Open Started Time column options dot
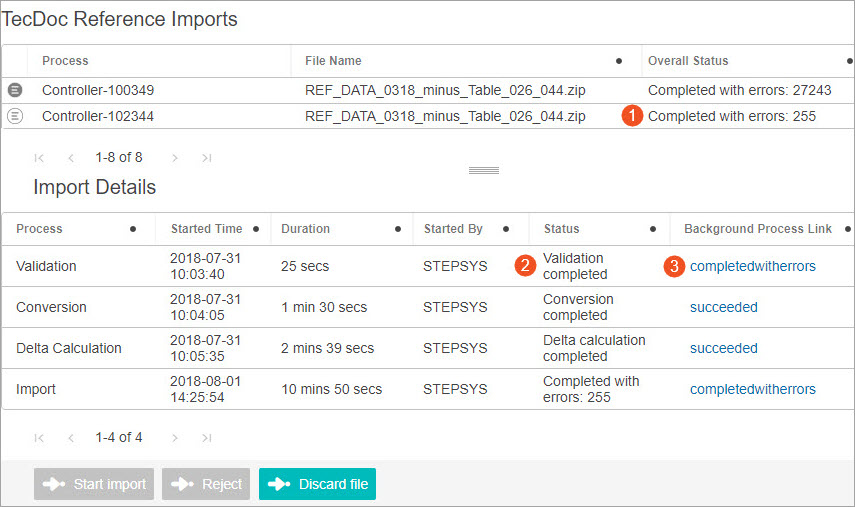The image size is (855, 507). tap(256, 229)
